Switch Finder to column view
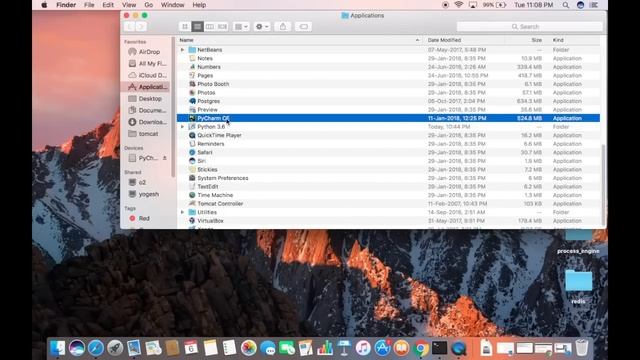The width and height of the screenshot is (640, 360). pyautogui.click(x=210, y=27)
